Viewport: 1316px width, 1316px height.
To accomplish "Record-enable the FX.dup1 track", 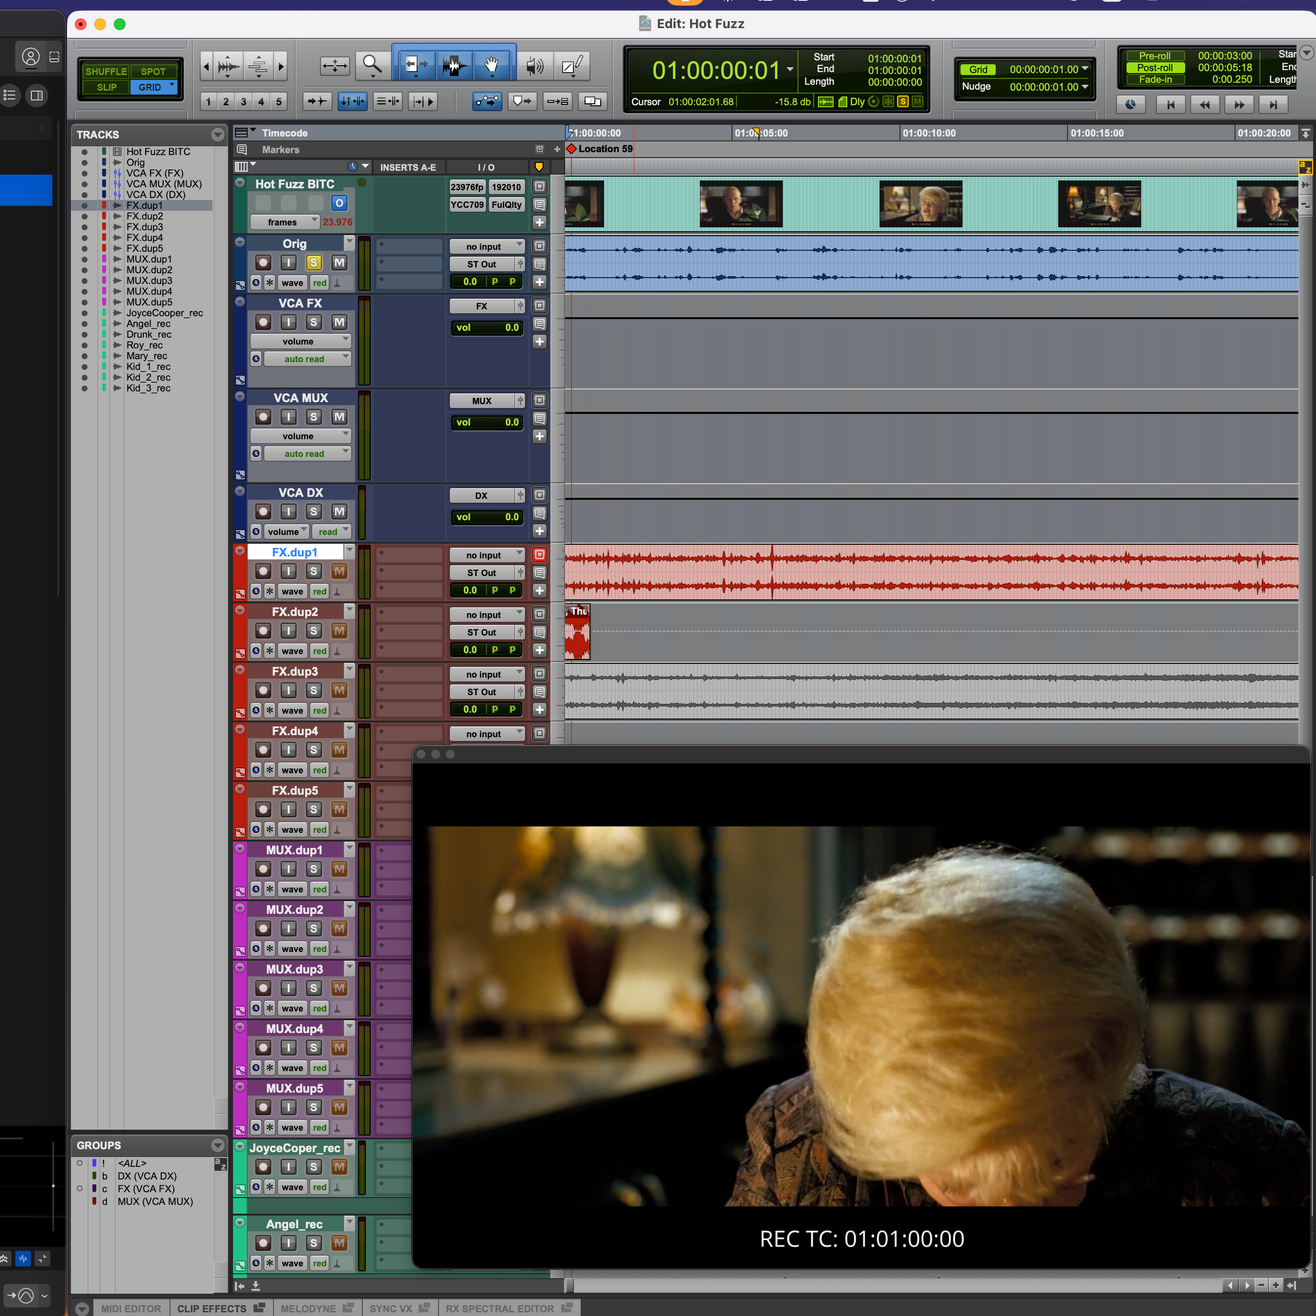I will pyautogui.click(x=263, y=571).
